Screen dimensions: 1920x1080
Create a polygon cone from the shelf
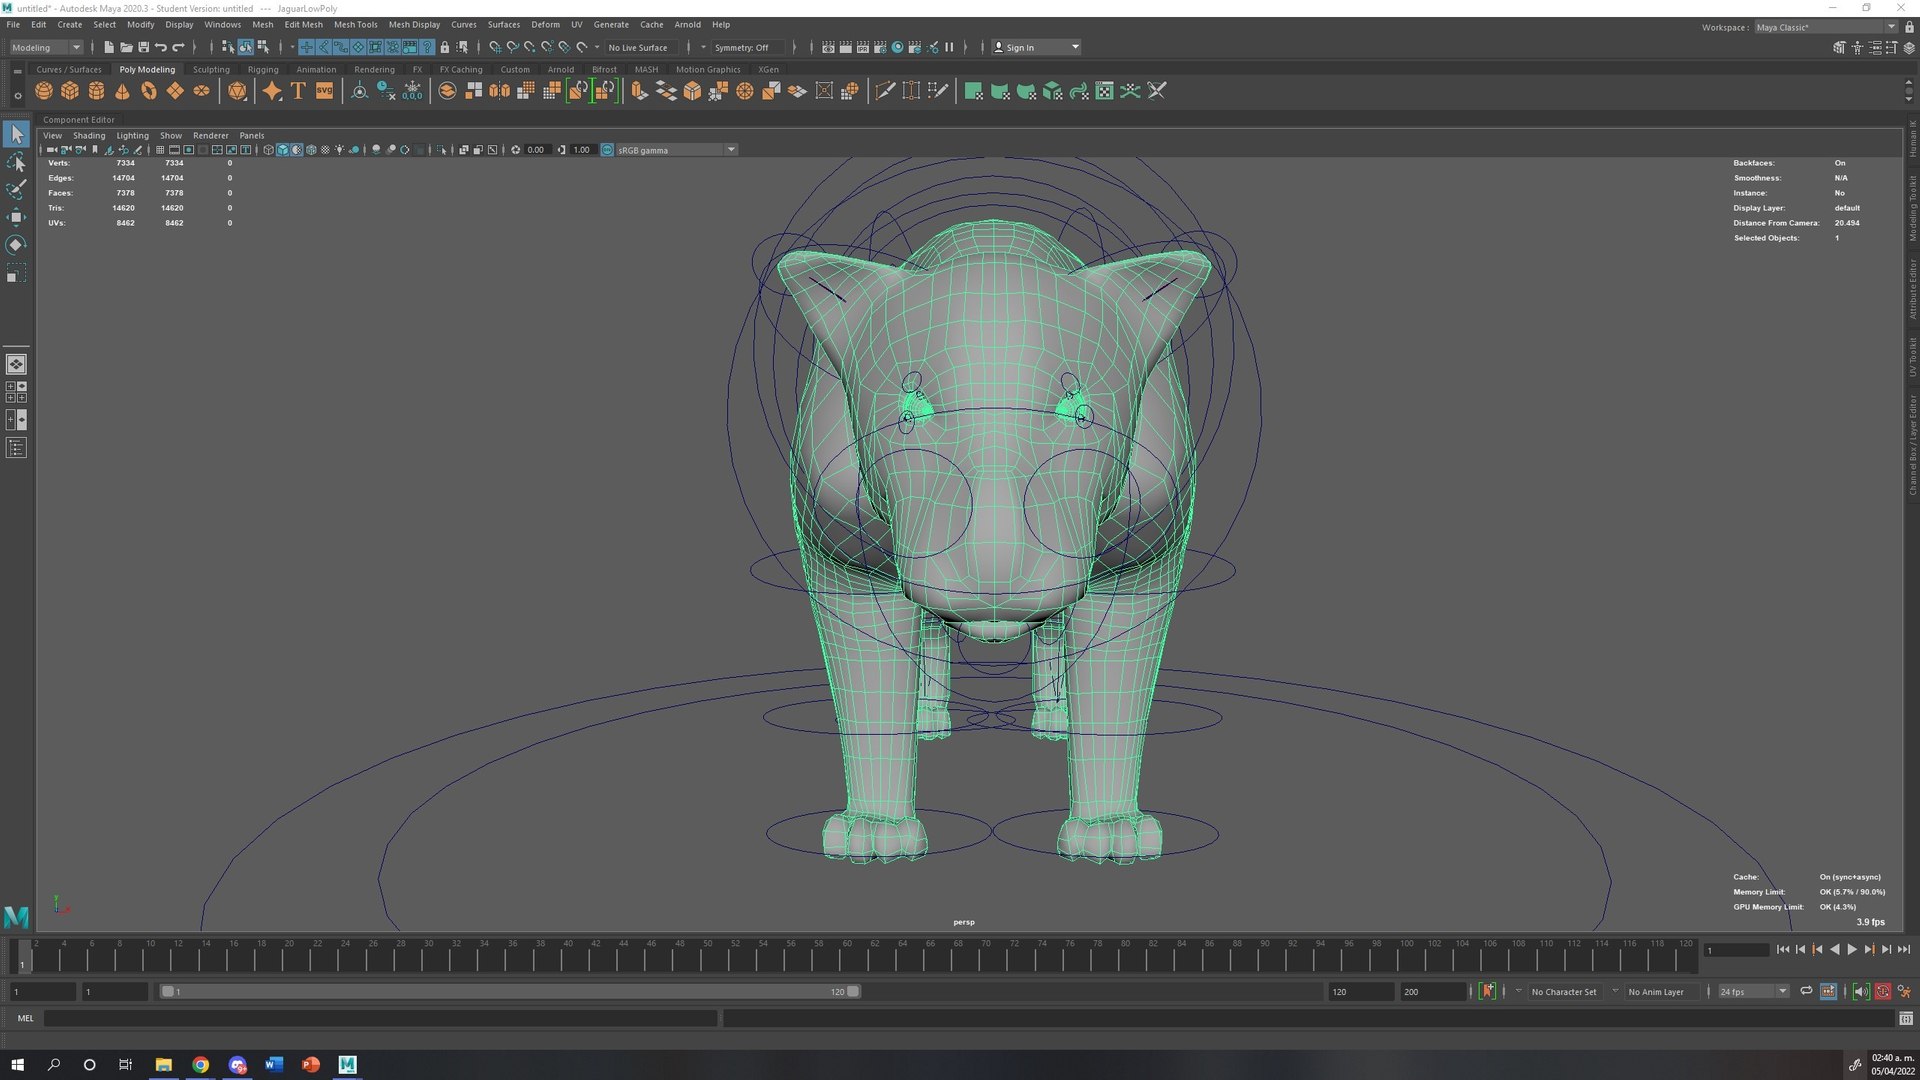pyautogui.click(x=122, y=91)
